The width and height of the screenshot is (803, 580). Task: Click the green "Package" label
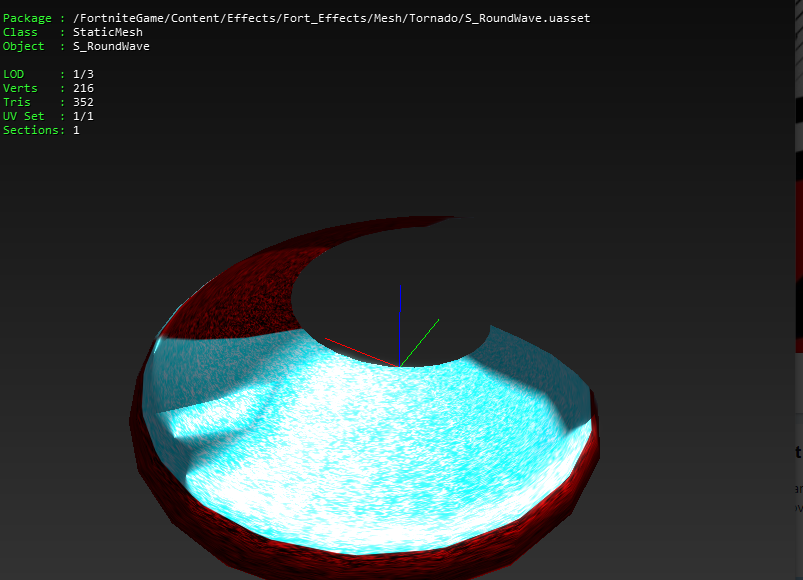[x=27, y=18]
